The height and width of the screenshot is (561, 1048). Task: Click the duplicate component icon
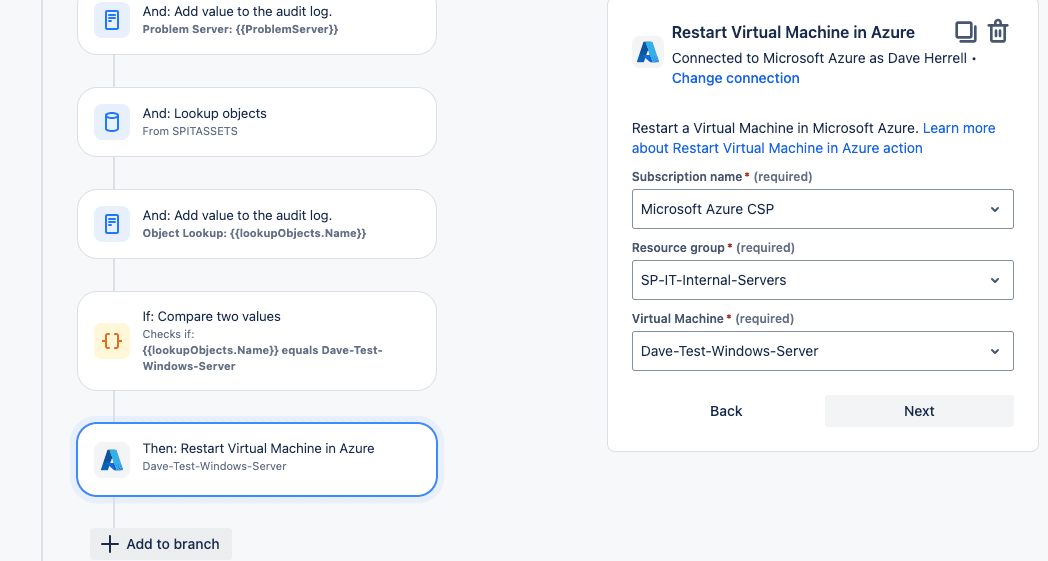[965, 31]
